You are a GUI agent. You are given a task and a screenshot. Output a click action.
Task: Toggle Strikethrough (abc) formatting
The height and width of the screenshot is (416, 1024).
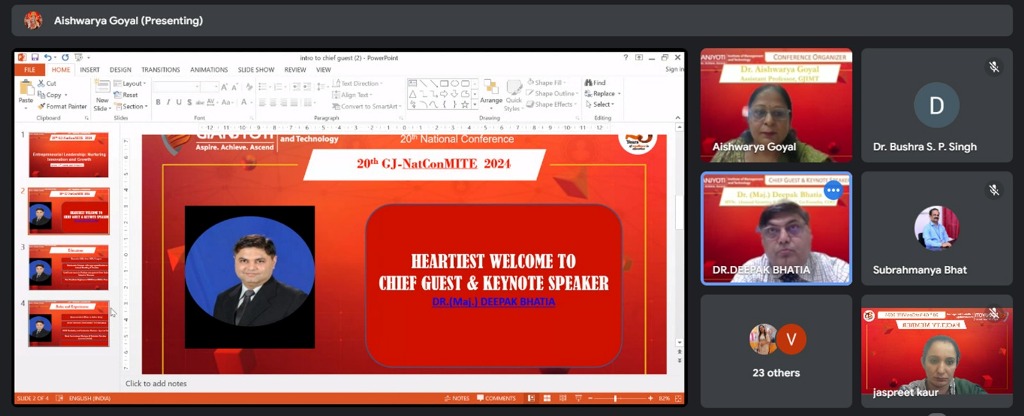[199, 103]
